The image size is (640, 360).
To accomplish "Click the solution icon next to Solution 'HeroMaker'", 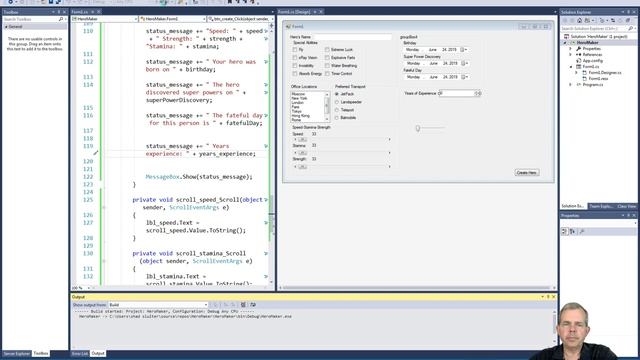I will point(567,36).
